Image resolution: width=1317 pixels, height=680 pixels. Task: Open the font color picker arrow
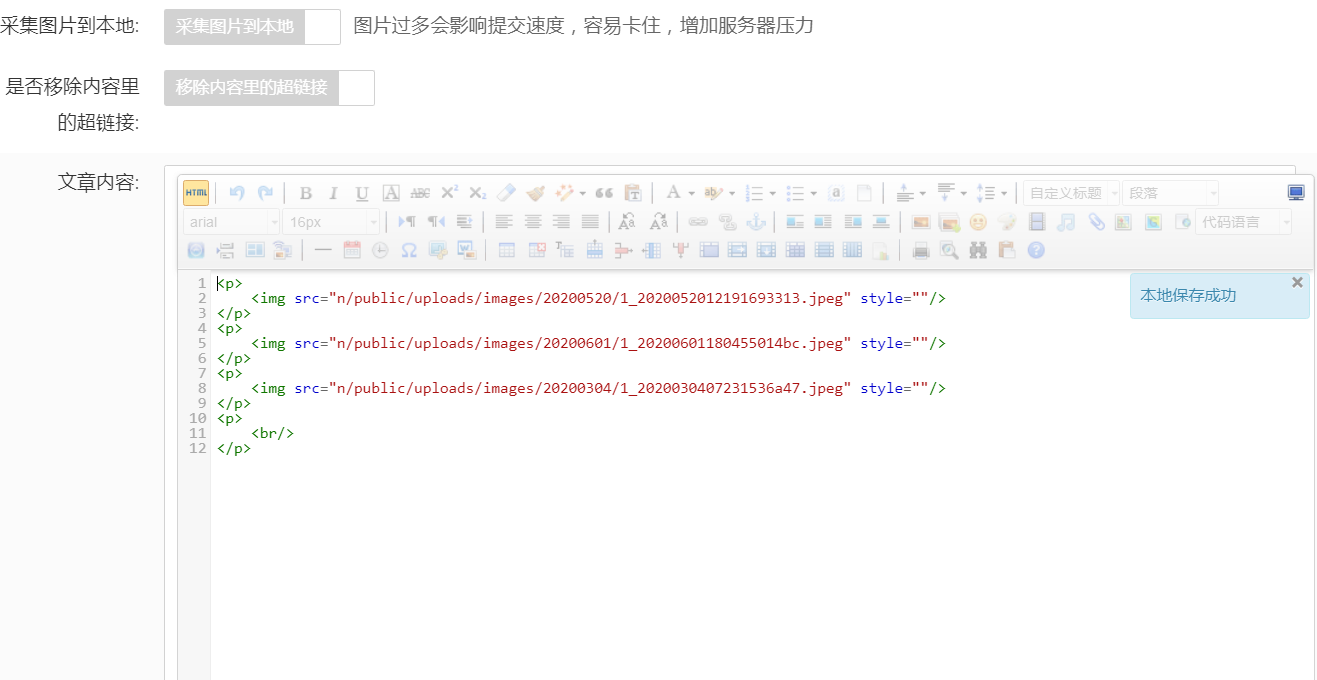pyautogui.click(x=691, y=193)
